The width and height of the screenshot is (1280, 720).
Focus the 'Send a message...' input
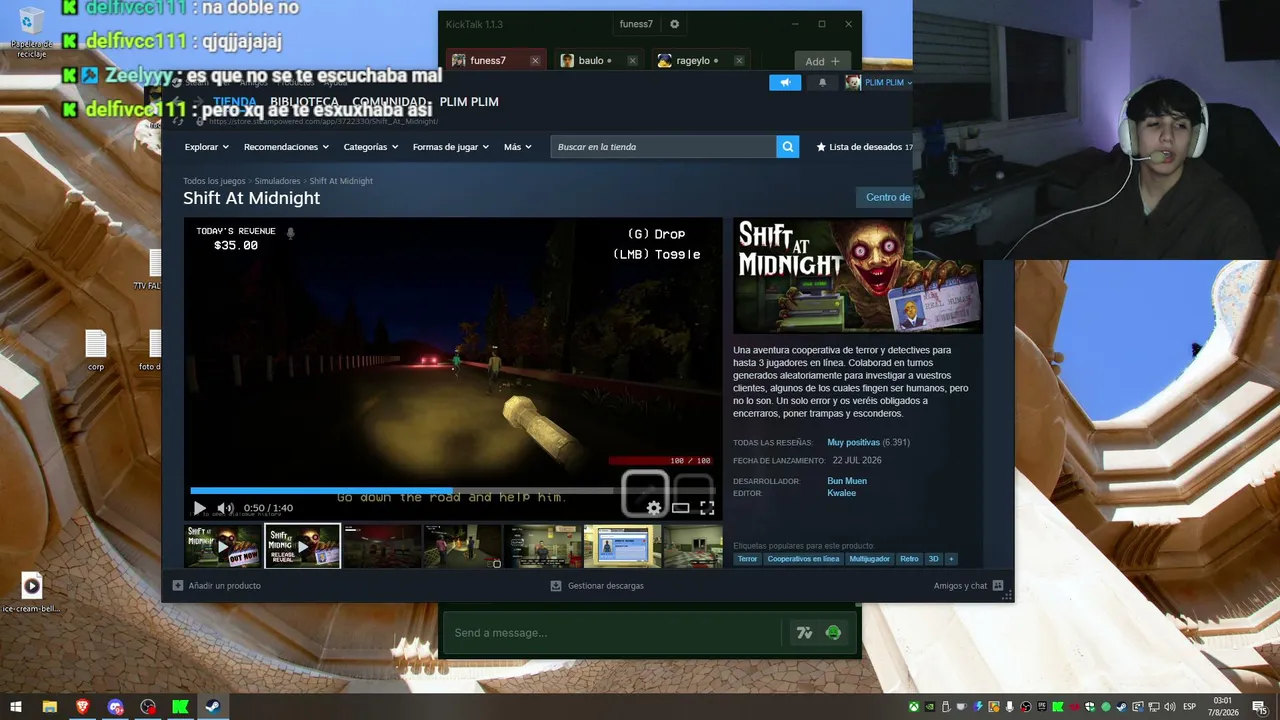tap(612, 633)
